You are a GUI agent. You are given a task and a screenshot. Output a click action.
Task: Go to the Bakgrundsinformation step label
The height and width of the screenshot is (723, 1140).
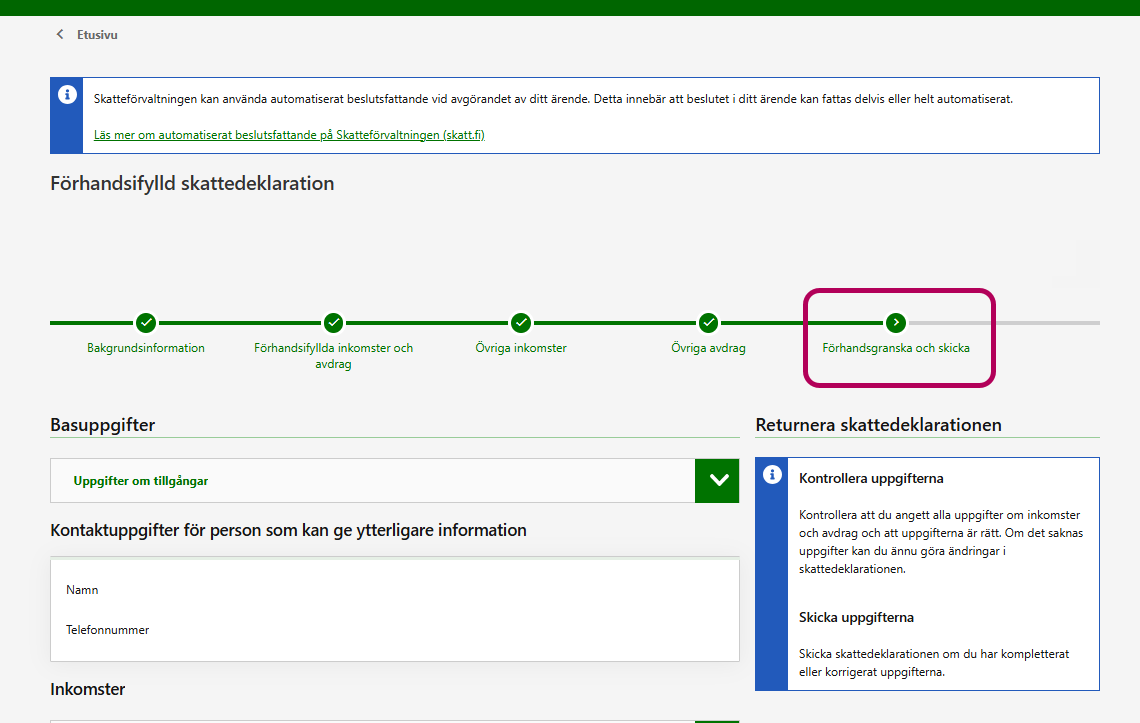click(x=146, y=348)
